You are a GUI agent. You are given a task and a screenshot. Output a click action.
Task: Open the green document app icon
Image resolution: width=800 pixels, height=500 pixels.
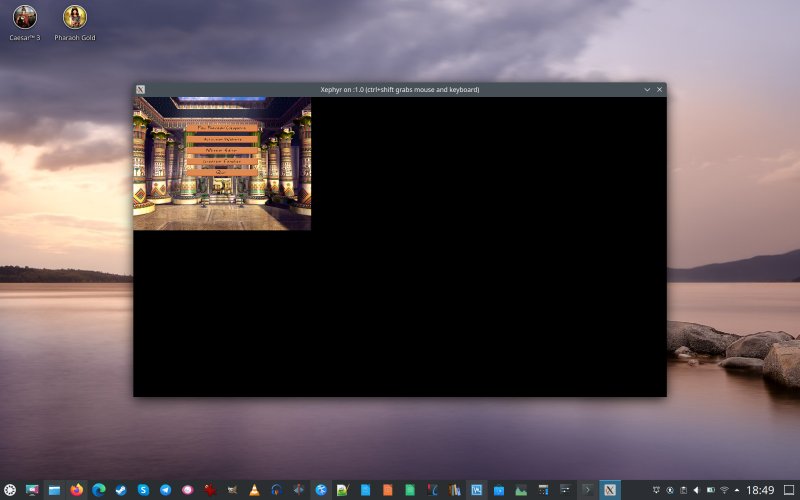(410, 490)
